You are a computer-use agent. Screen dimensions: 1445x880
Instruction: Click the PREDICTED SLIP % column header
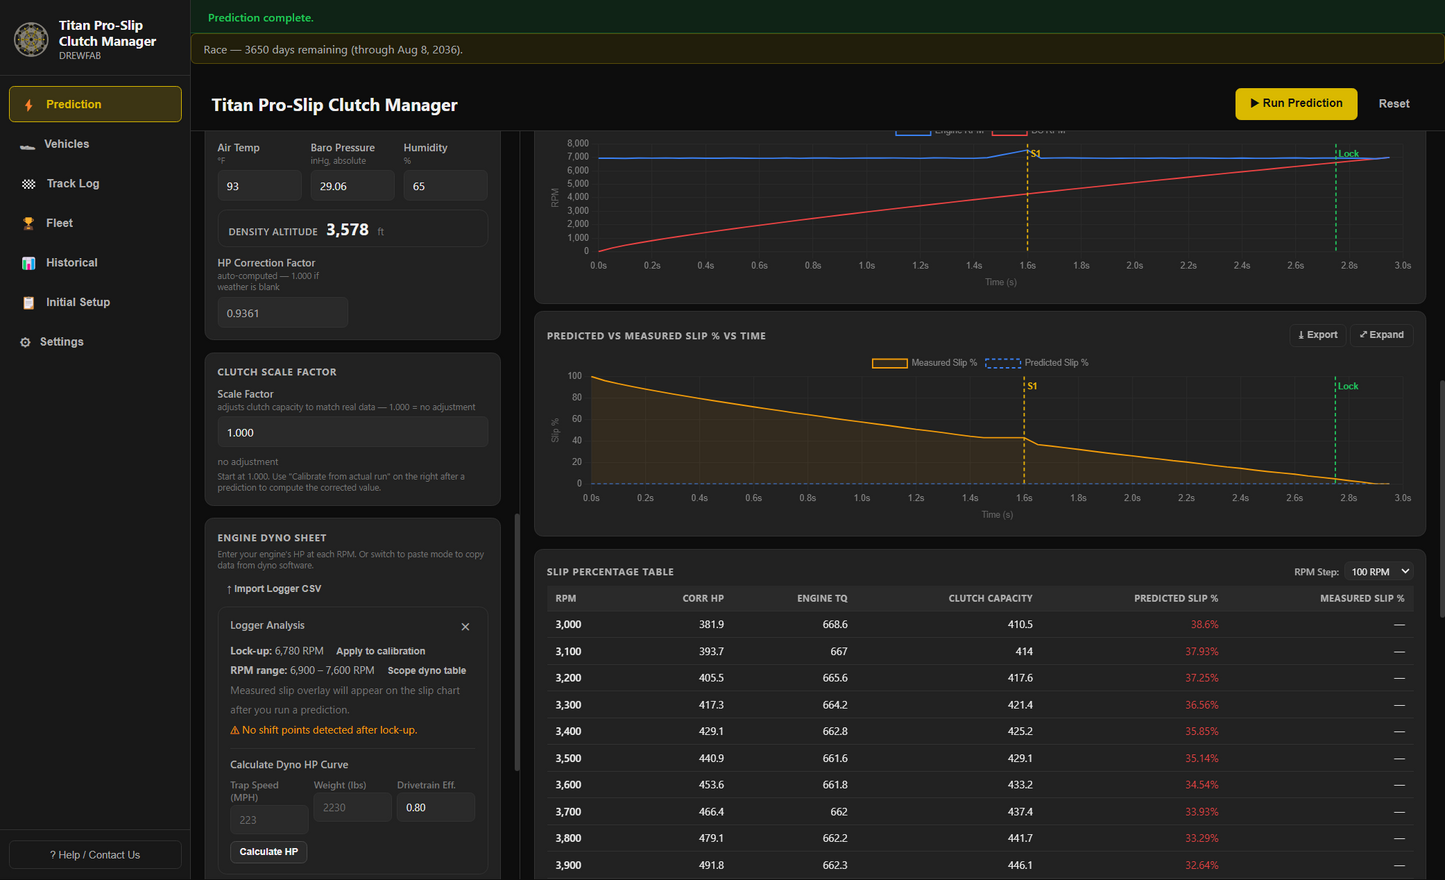click(1176, 599)
